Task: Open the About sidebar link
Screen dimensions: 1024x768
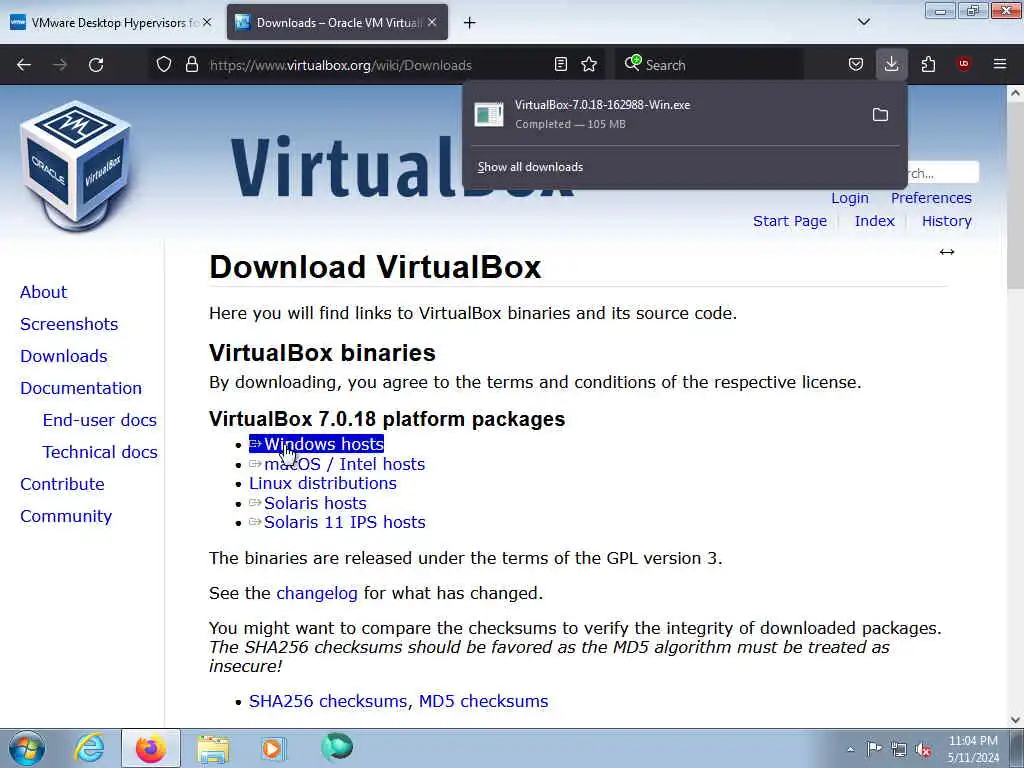Action: click(x=44, y=292)
